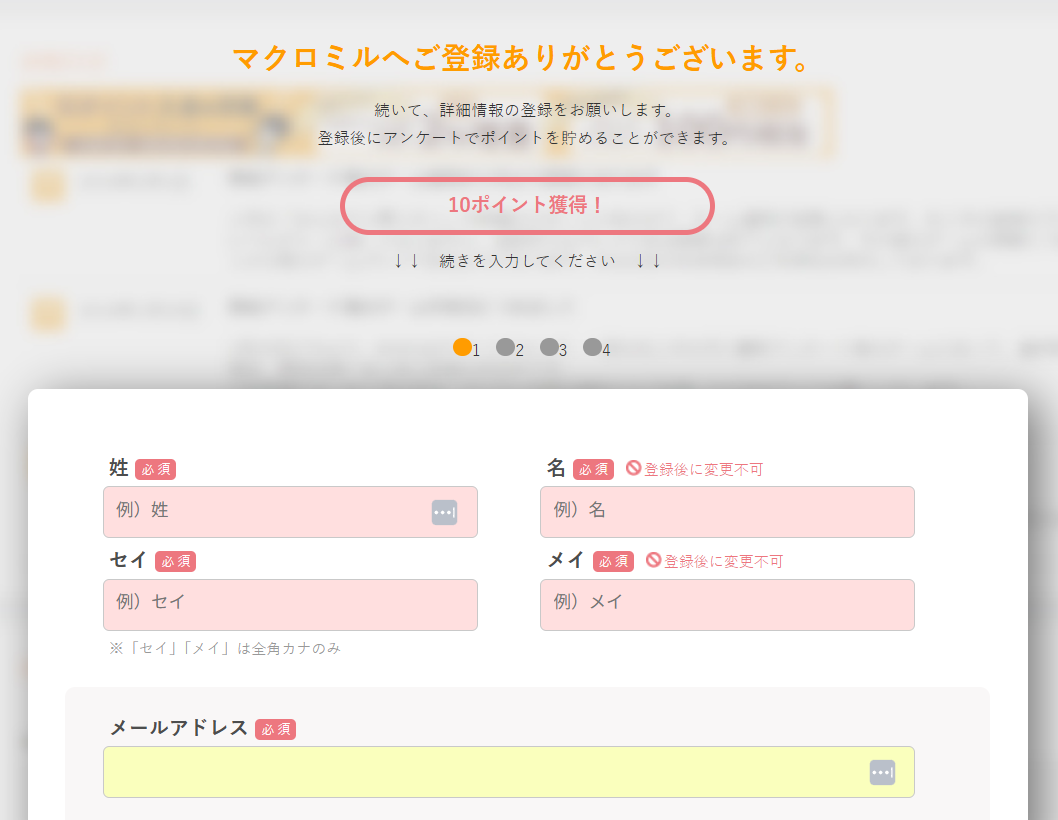1058x820 pixels.
Task: Click the 必須 badge next to メールアドレス
Action: point(275,729)
